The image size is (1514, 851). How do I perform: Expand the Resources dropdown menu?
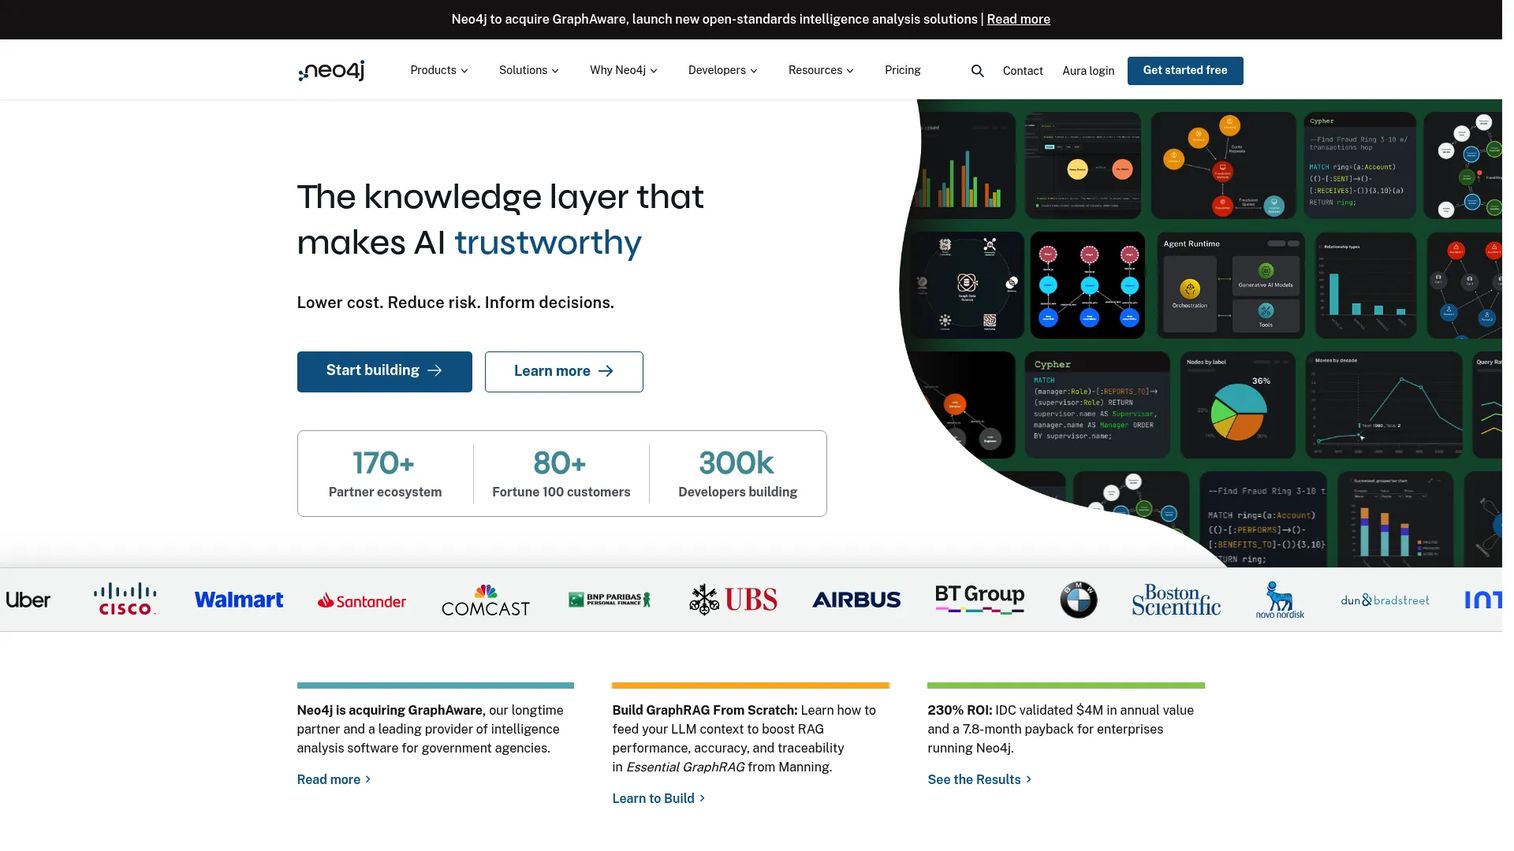821,70
